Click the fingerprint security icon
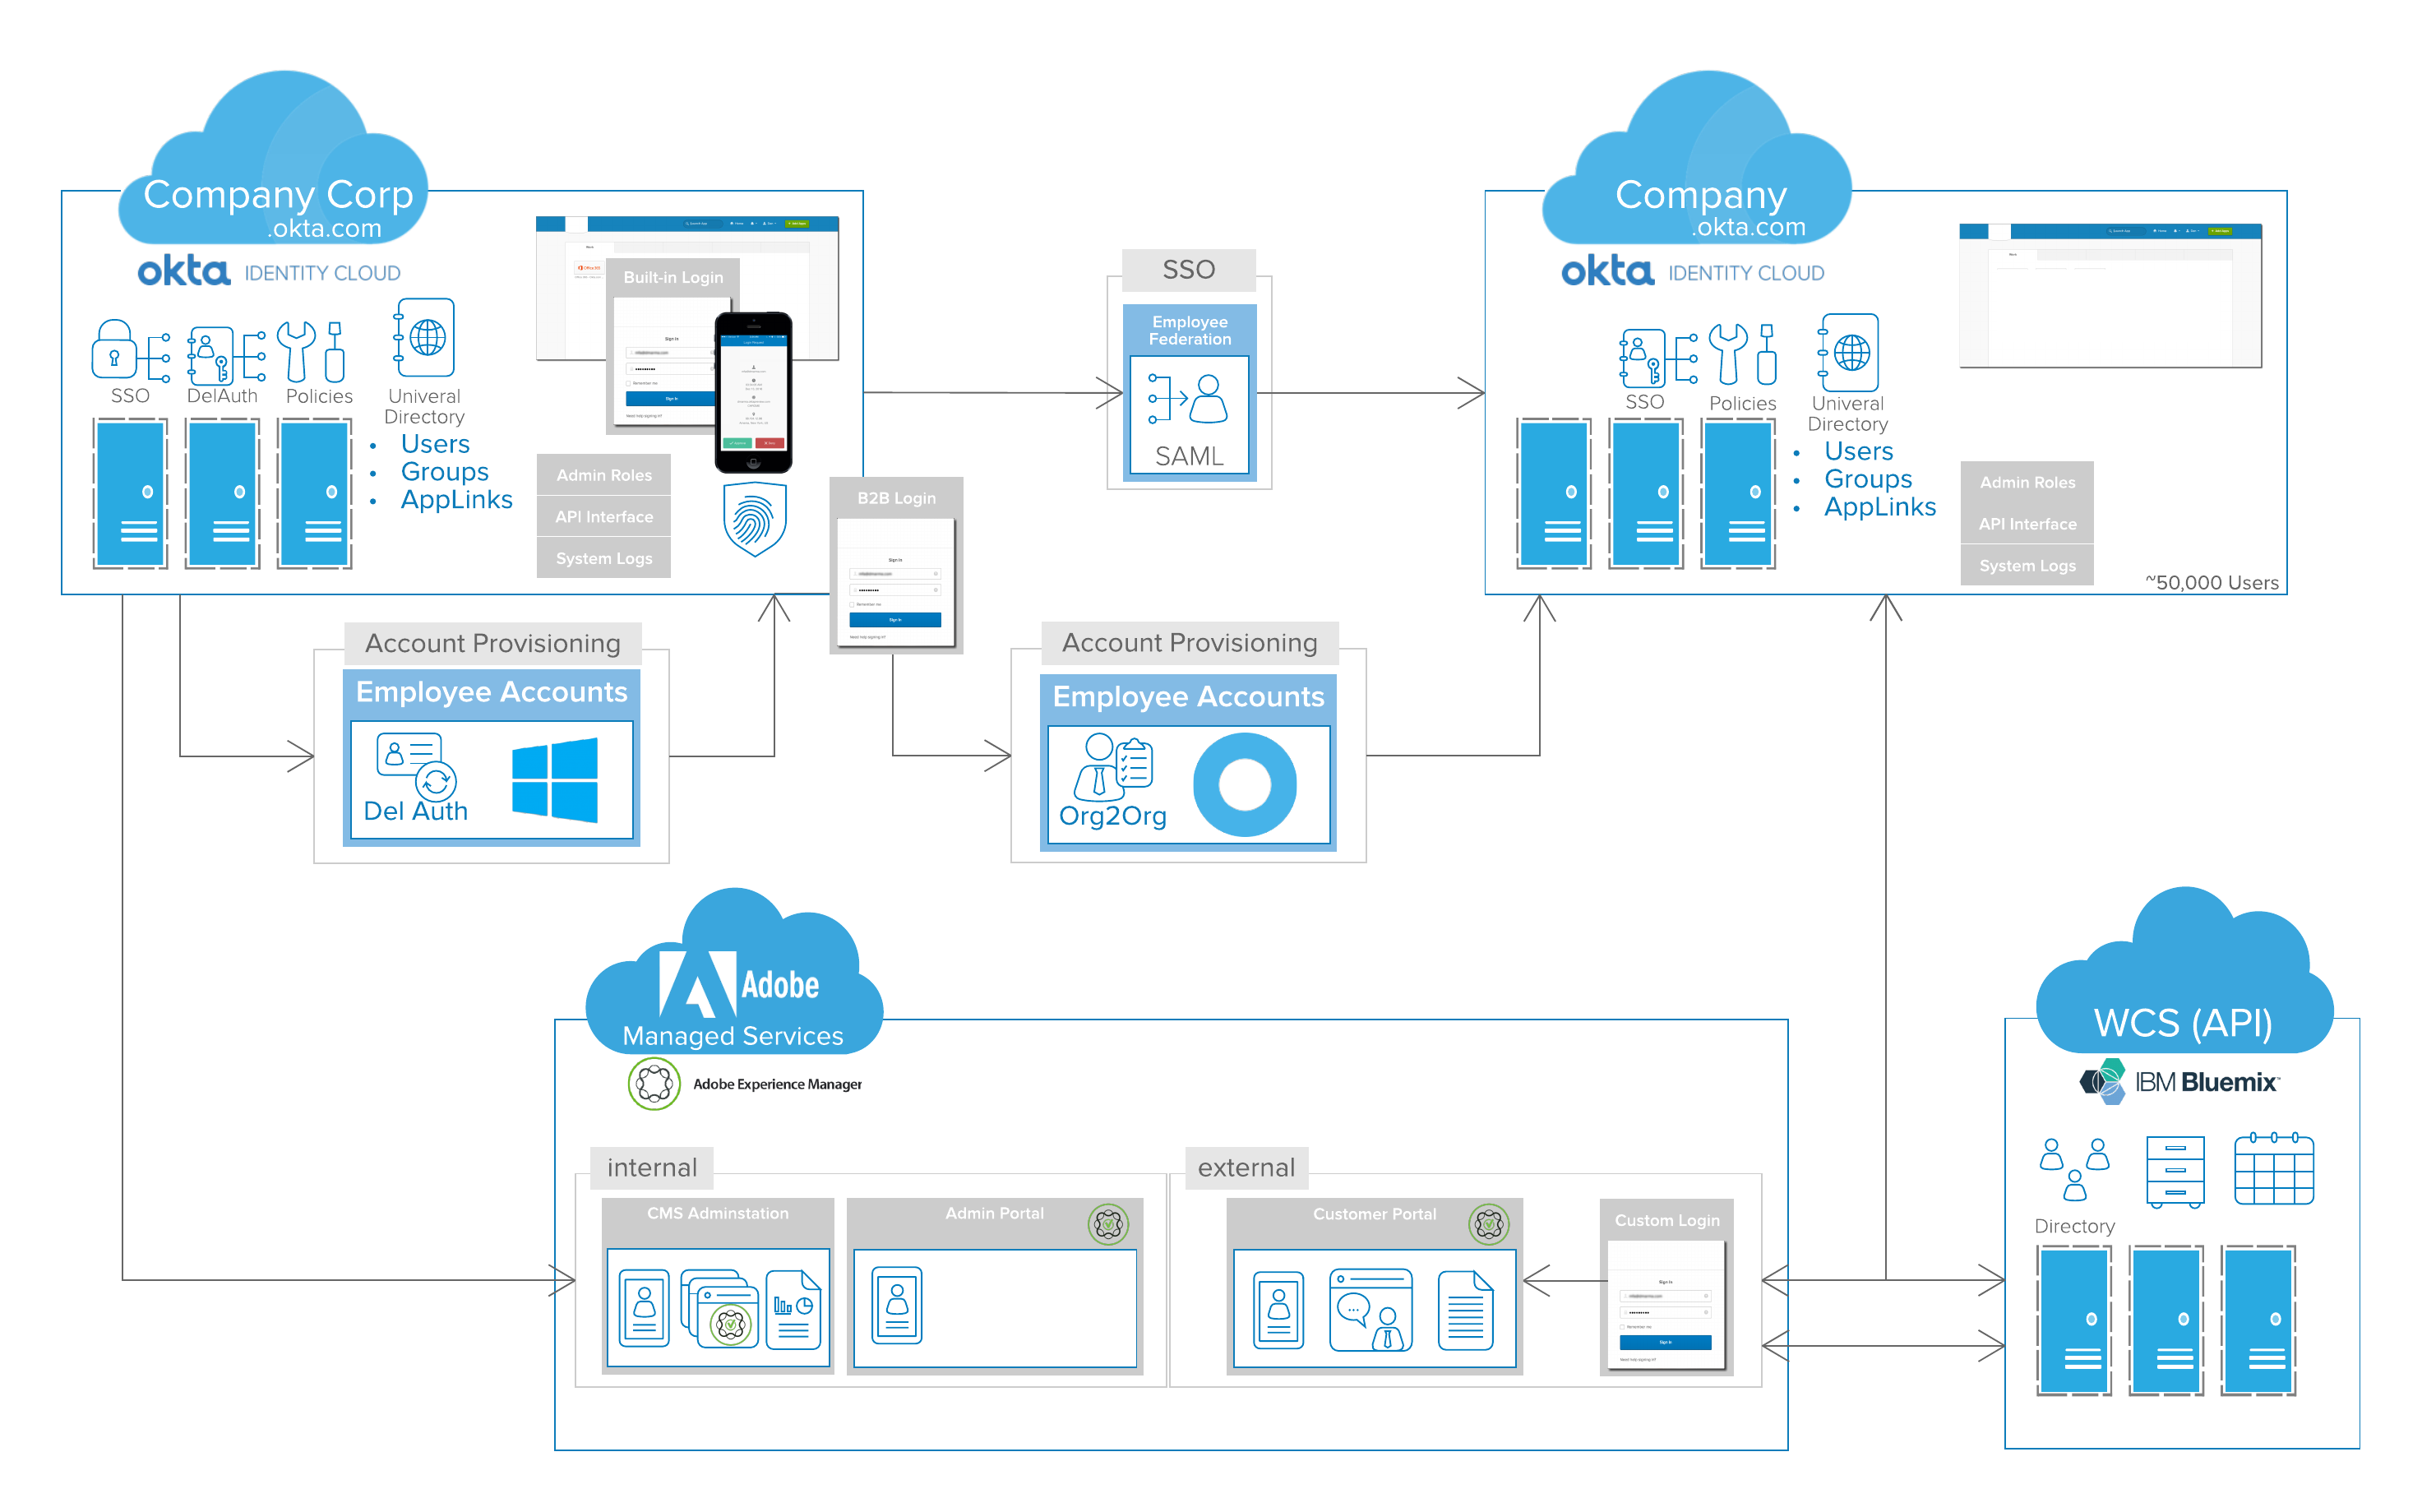The width and height of the screenshot is (2422, 1512). pyautogui.click(x=759, y=516)
